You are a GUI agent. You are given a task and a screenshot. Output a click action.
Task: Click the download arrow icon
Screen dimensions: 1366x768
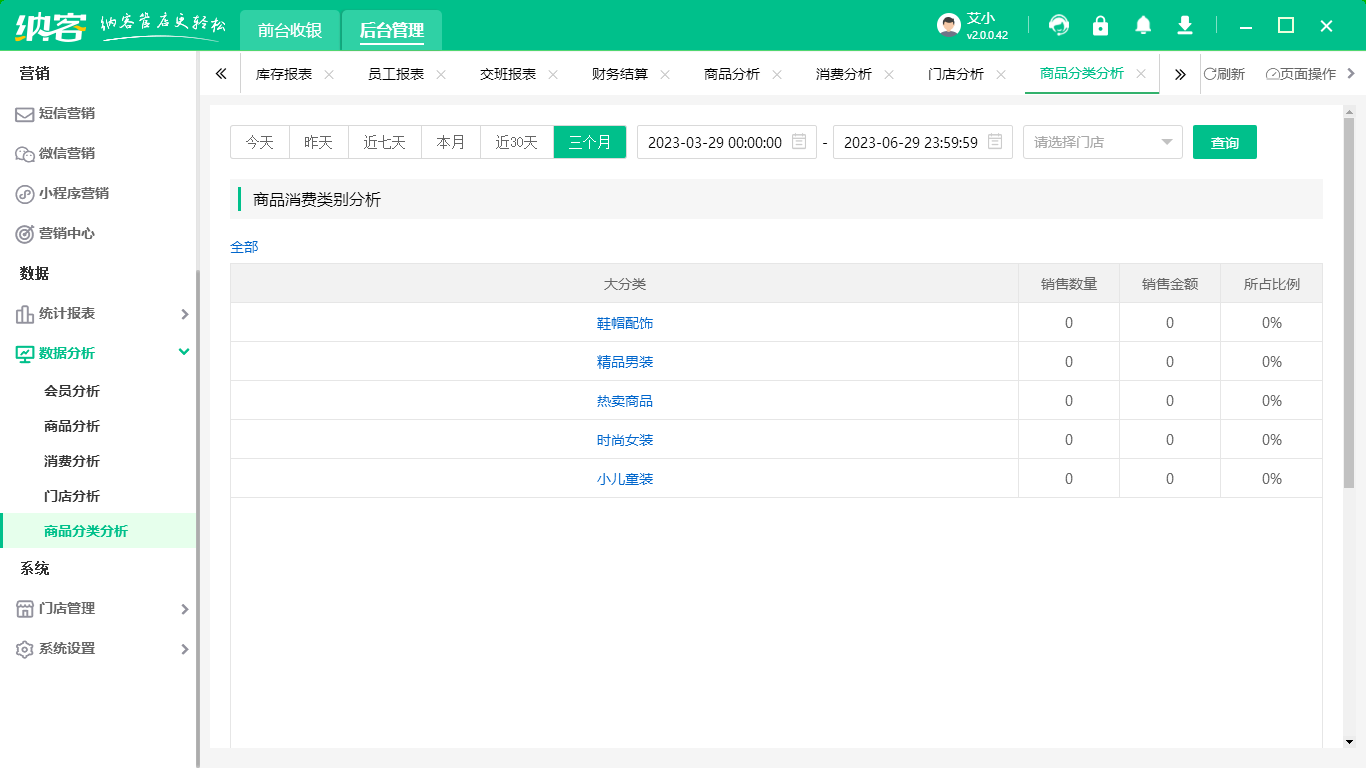(1185, 26)
